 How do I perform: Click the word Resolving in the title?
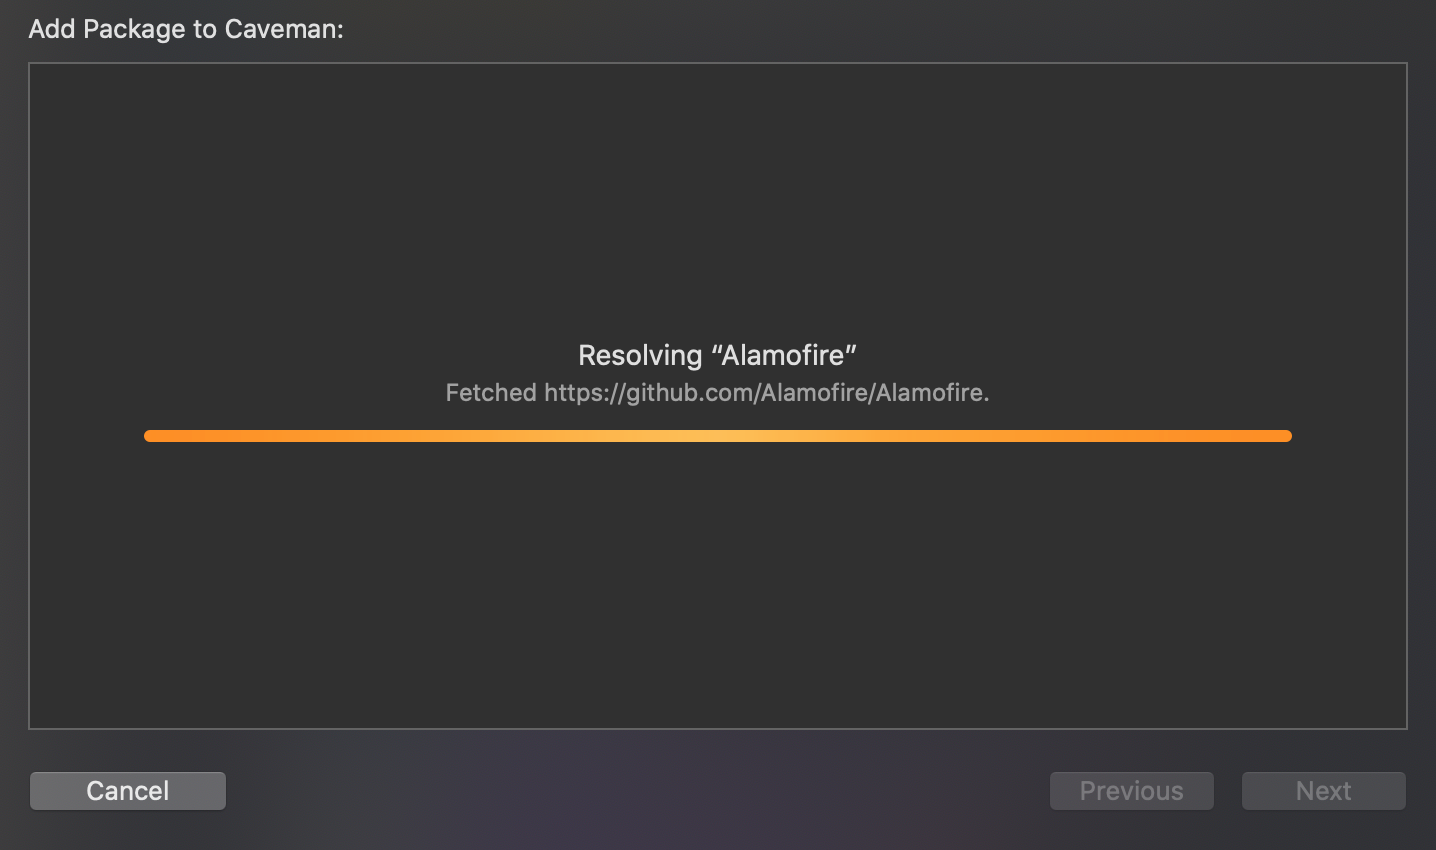640,355
